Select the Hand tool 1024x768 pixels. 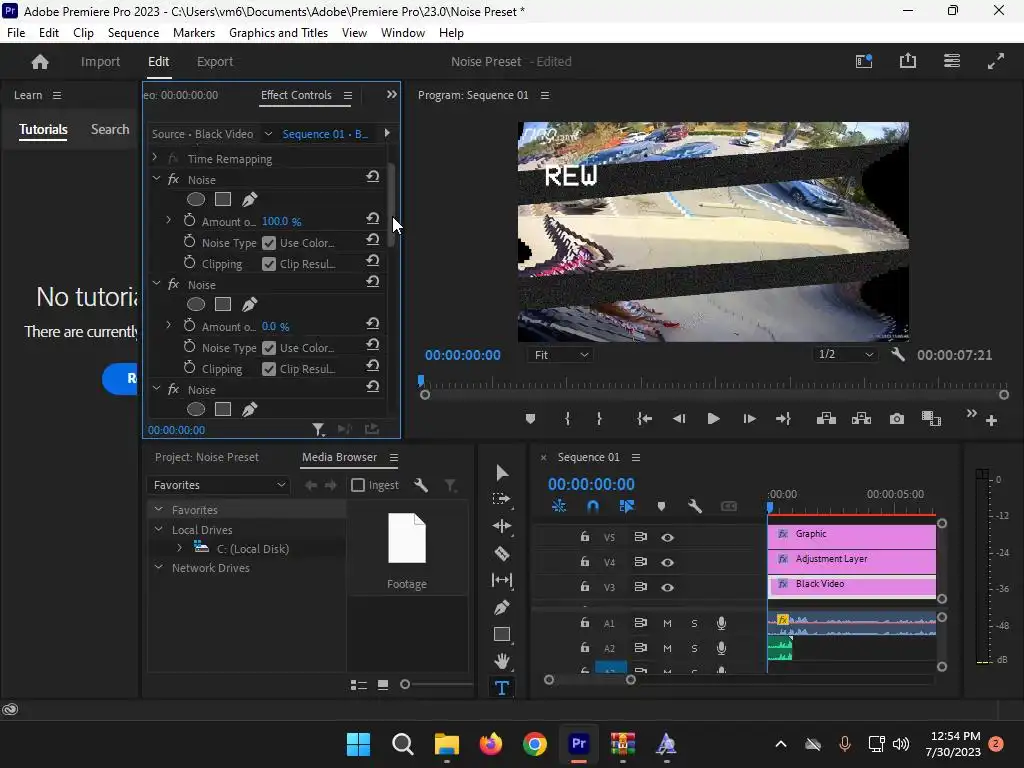[502, 661]
